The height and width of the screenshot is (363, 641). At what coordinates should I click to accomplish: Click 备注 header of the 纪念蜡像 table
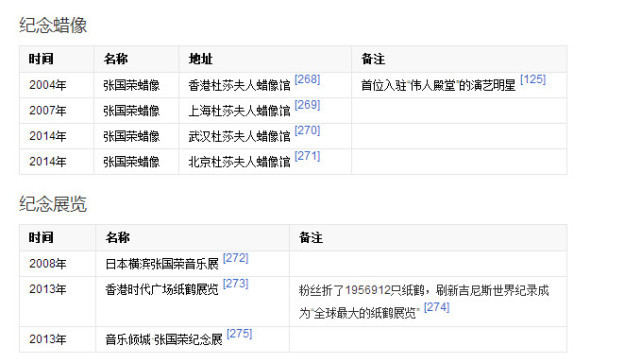tap(373, 59)
